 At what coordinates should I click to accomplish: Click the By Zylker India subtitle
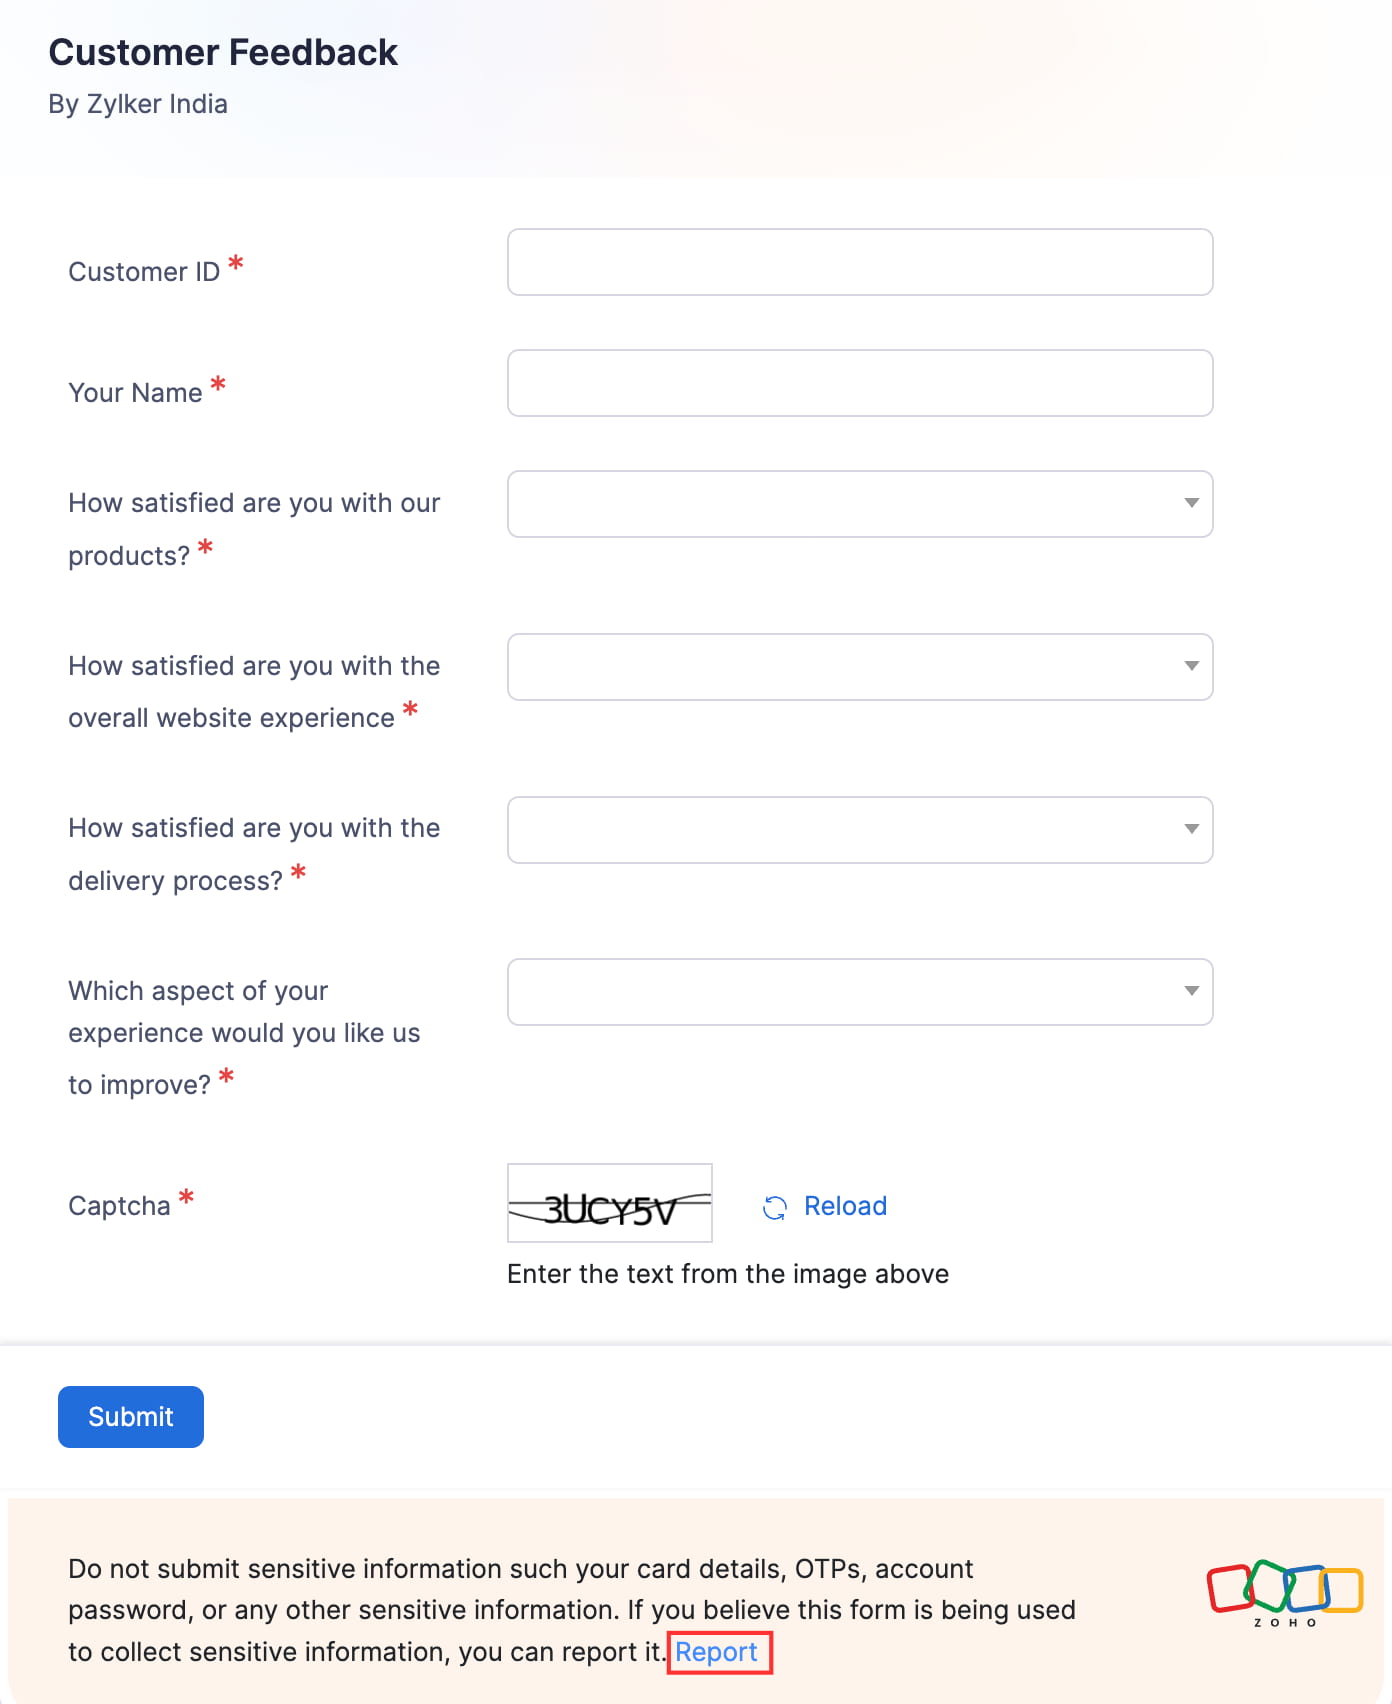click(138, 104)
